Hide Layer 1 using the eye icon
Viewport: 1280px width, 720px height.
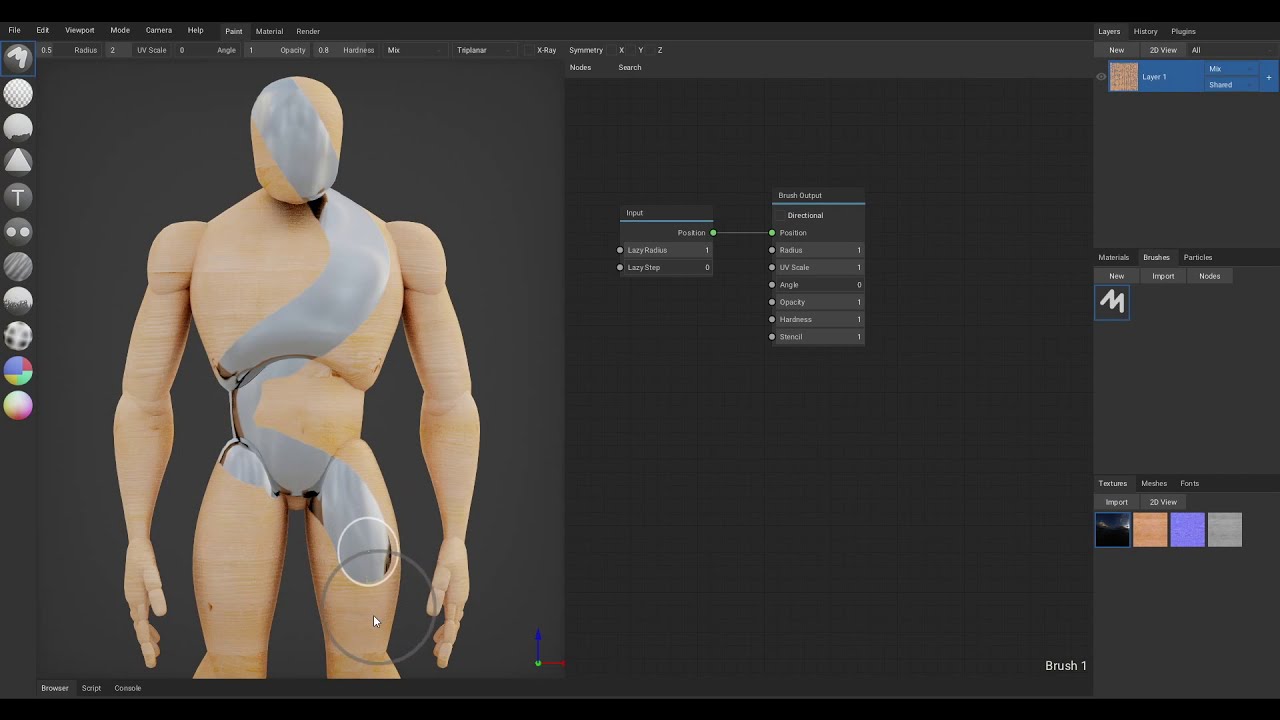[1101, 77]
